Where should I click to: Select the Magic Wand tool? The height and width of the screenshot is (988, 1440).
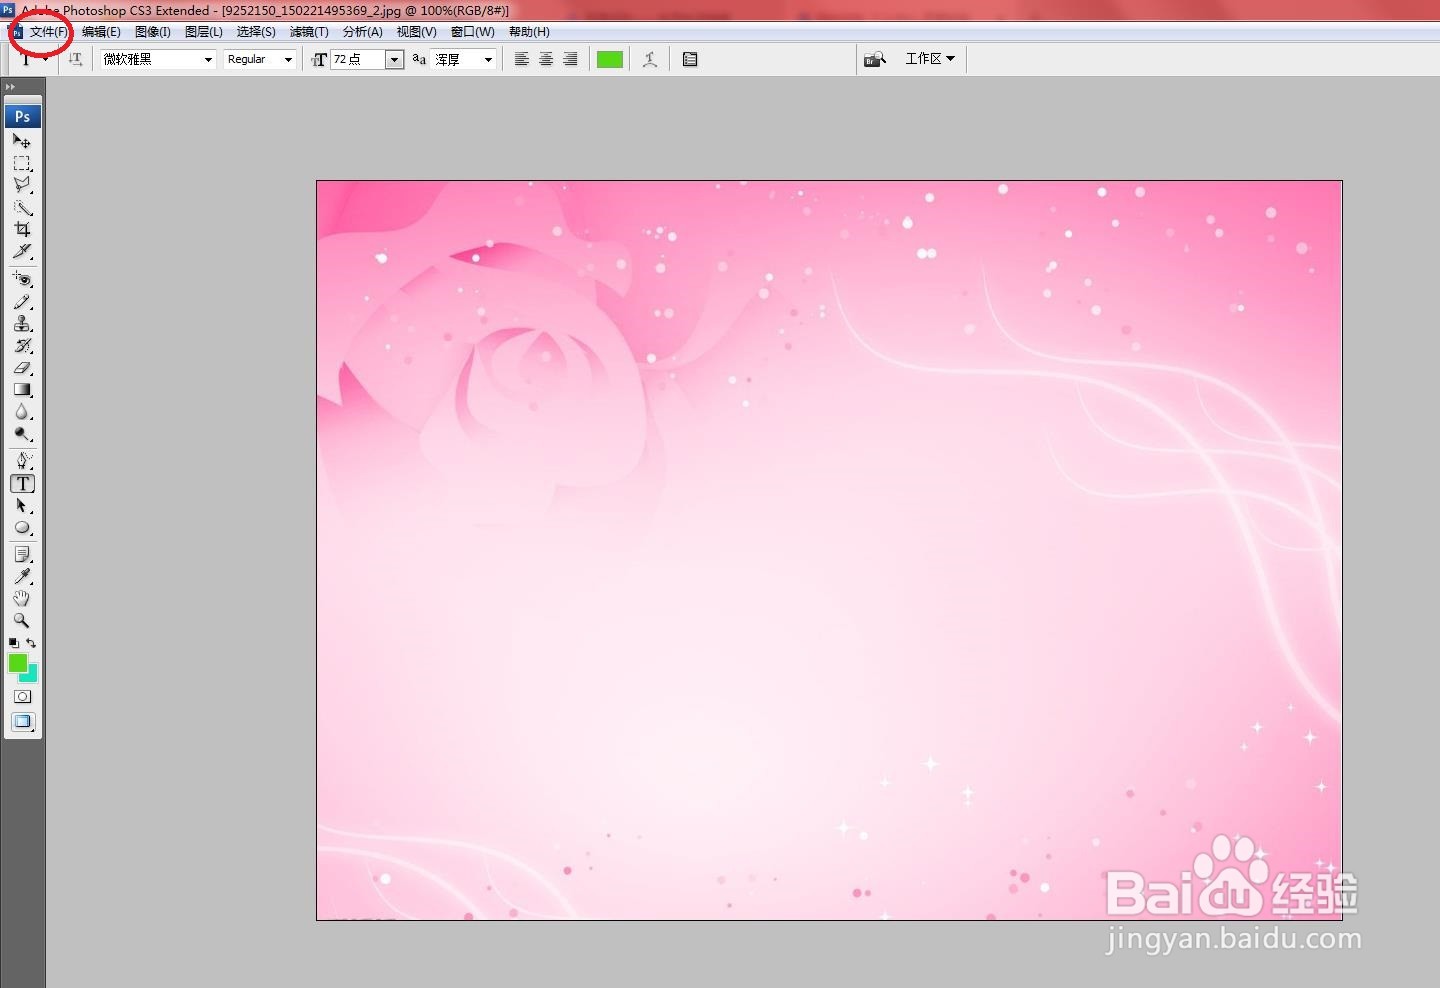coord(22,207)
